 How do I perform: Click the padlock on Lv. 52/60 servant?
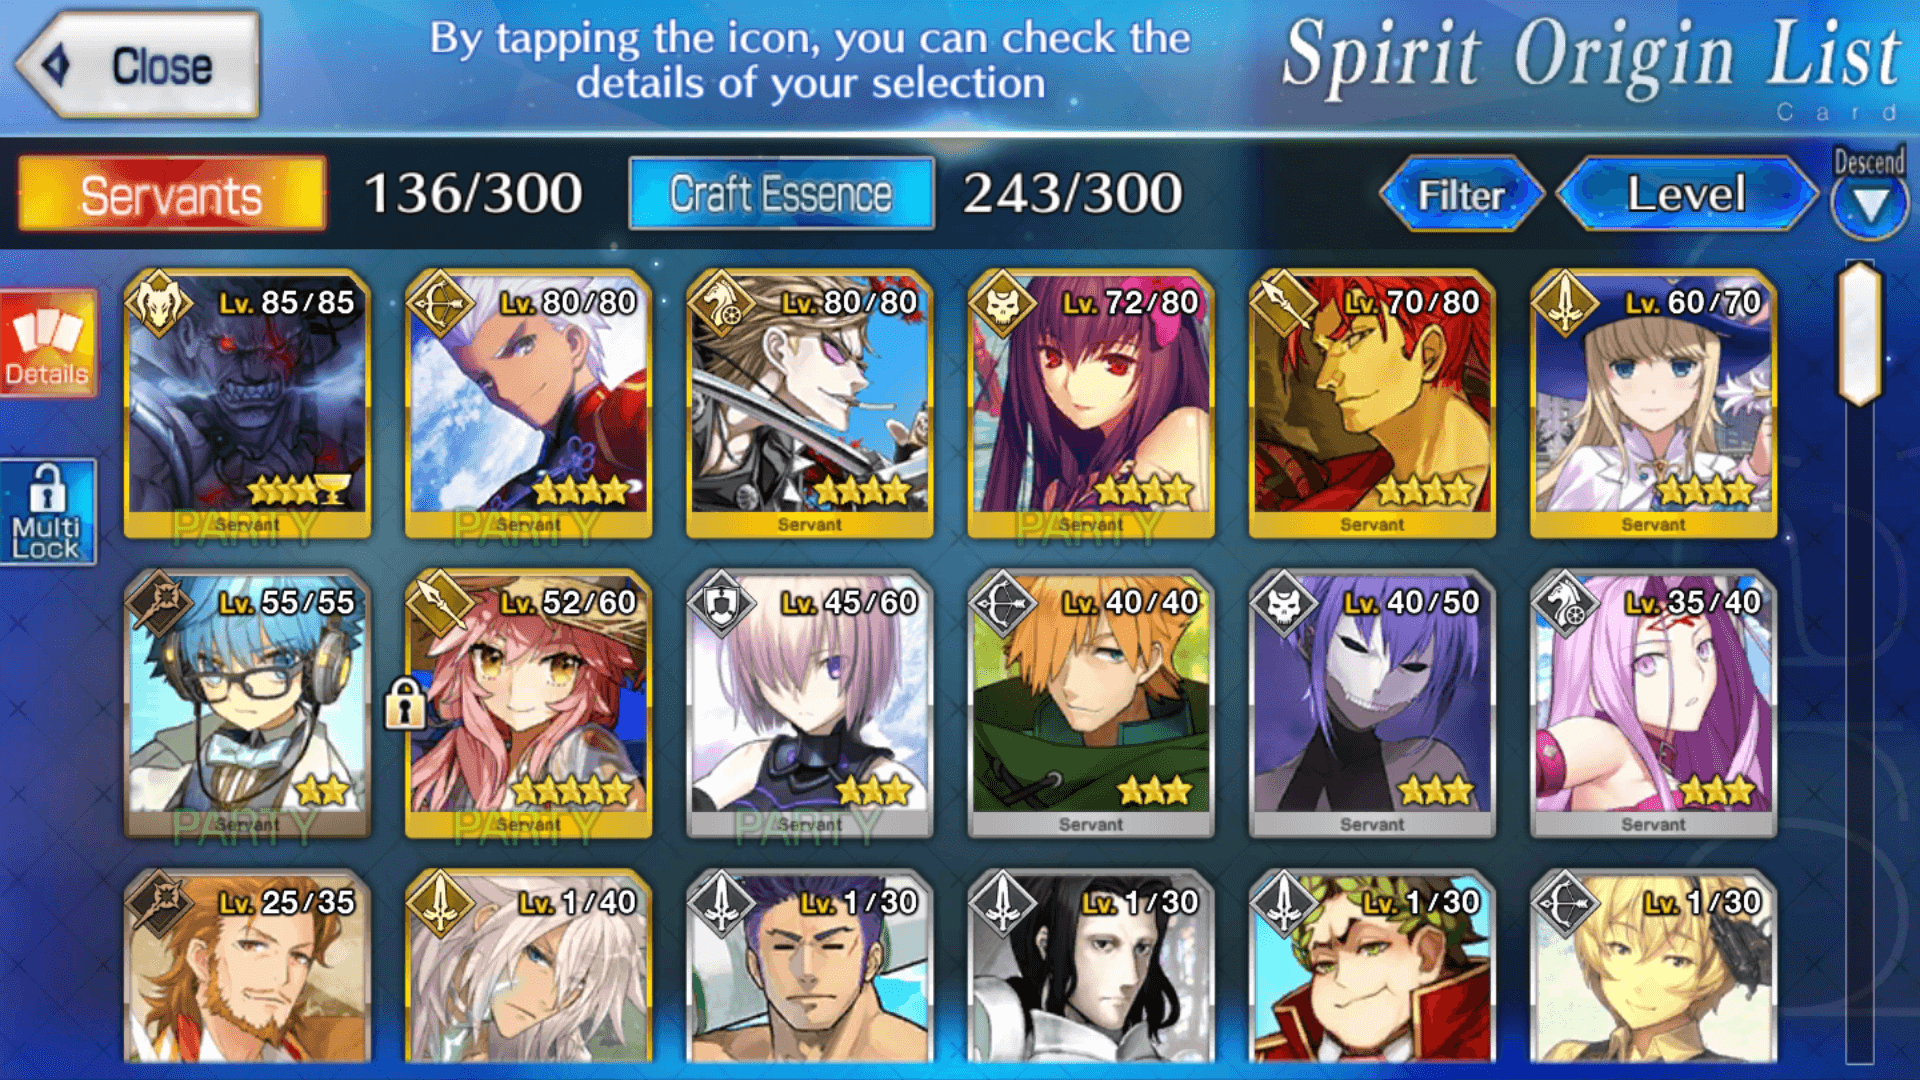pyautogui.click(x=405, y=702)
